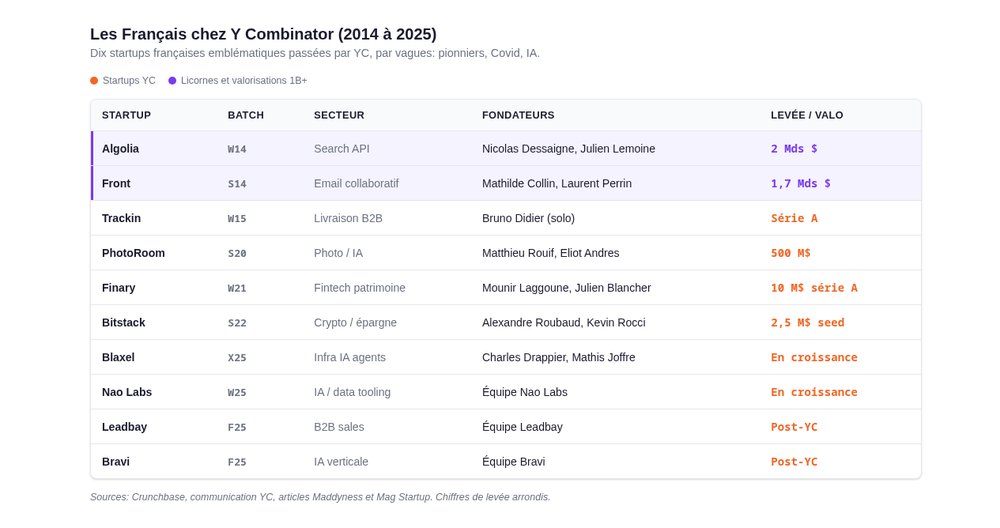The width and height of the screenshot is (1000, 528).
Task: Click the S22 batch cell
Action: click(x=237, y=323)
